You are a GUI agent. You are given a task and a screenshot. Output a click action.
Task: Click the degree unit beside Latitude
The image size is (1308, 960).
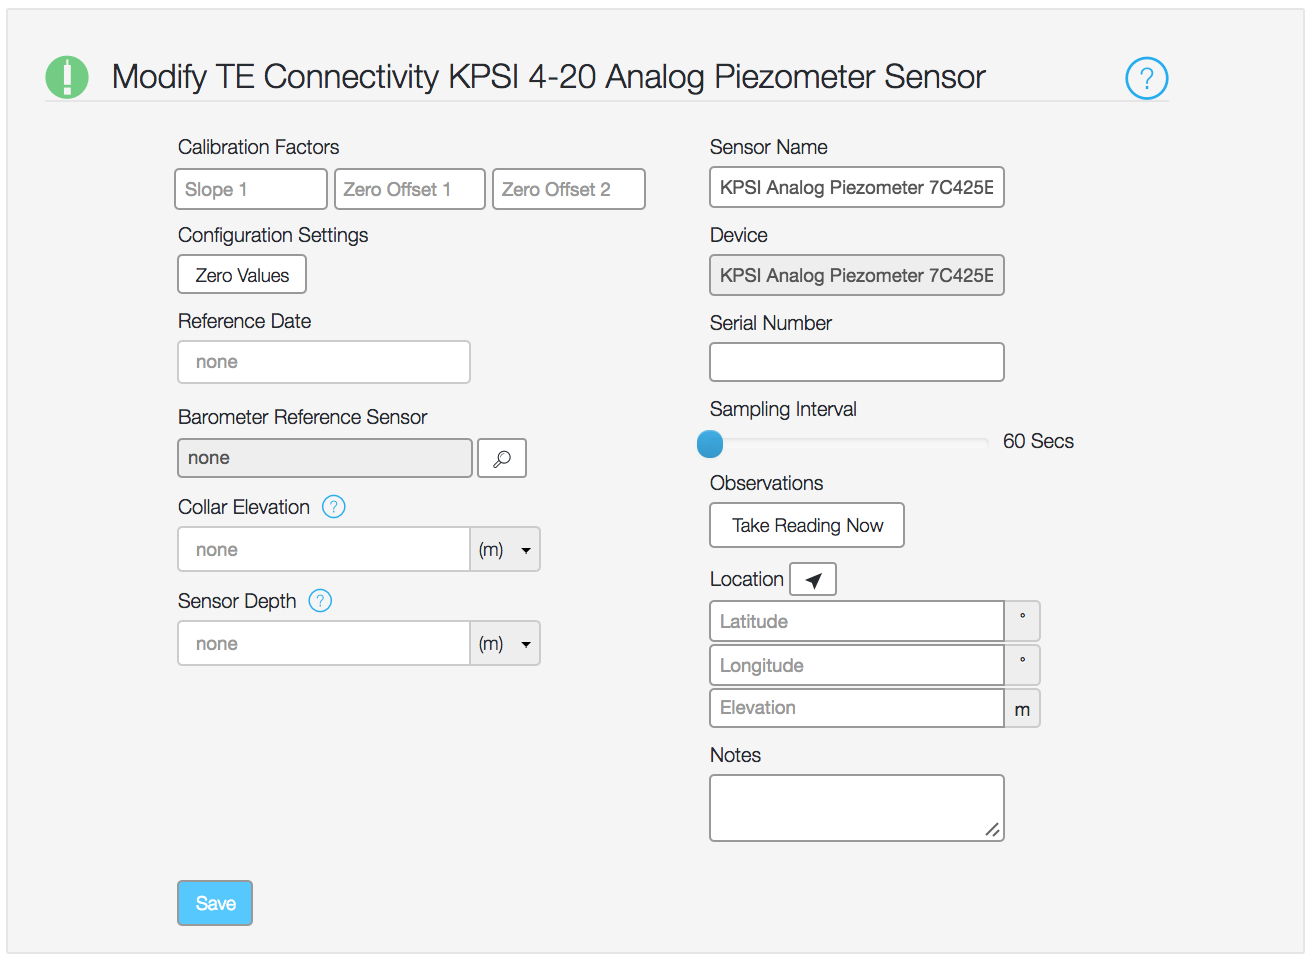1021,621
